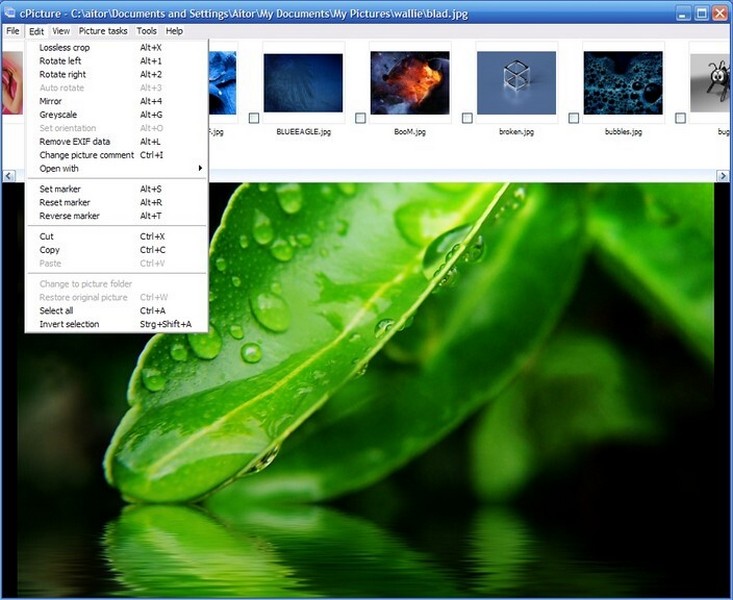
Task: Select the pink thumbnail at strip's left edge
Action: coord(12,83)
